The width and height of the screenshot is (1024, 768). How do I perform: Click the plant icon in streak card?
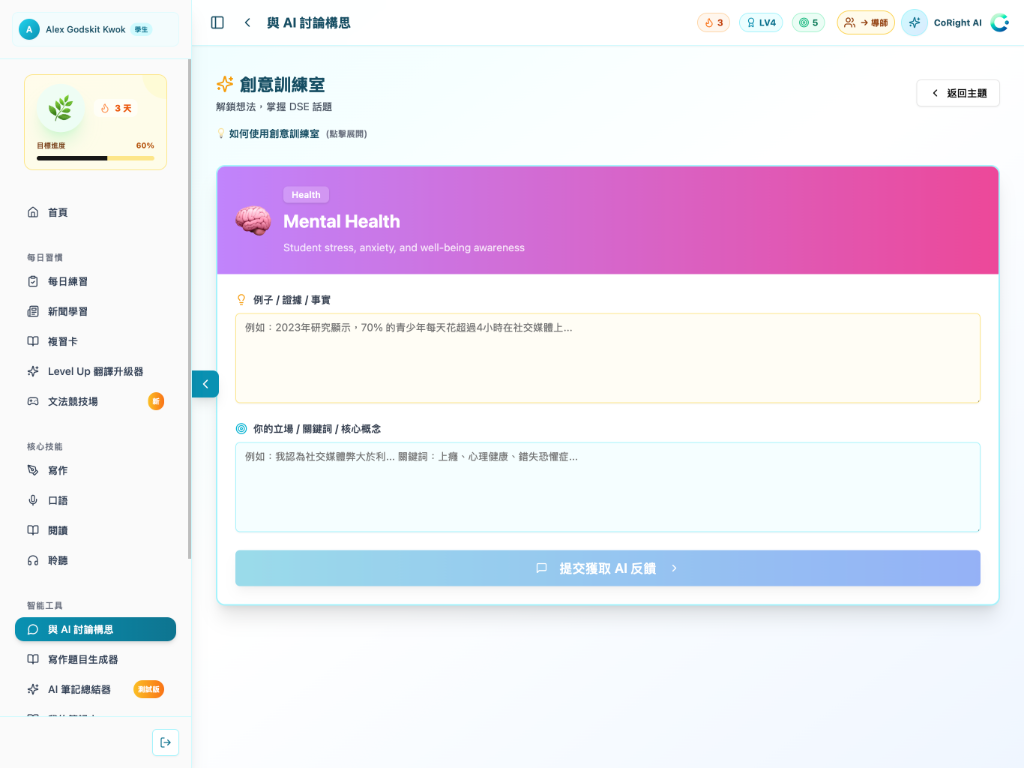click(x=61, y=108)
